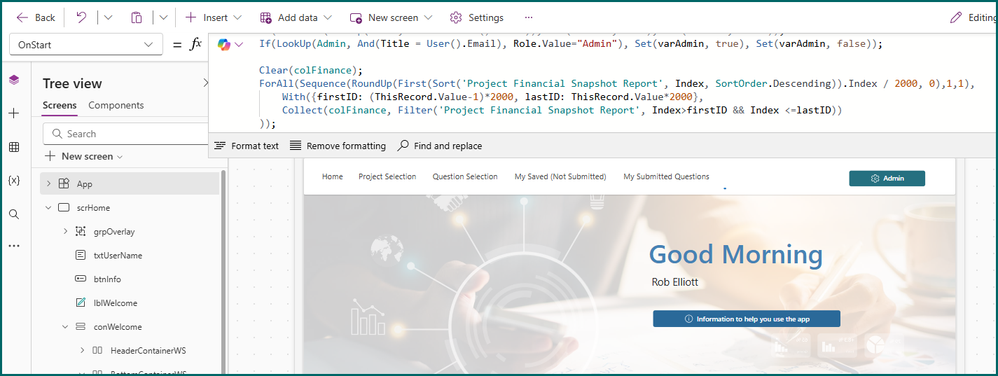This screenshot has width=998, height=376.
Task: Expand the Add data dropdown
Action: point(296,18)
